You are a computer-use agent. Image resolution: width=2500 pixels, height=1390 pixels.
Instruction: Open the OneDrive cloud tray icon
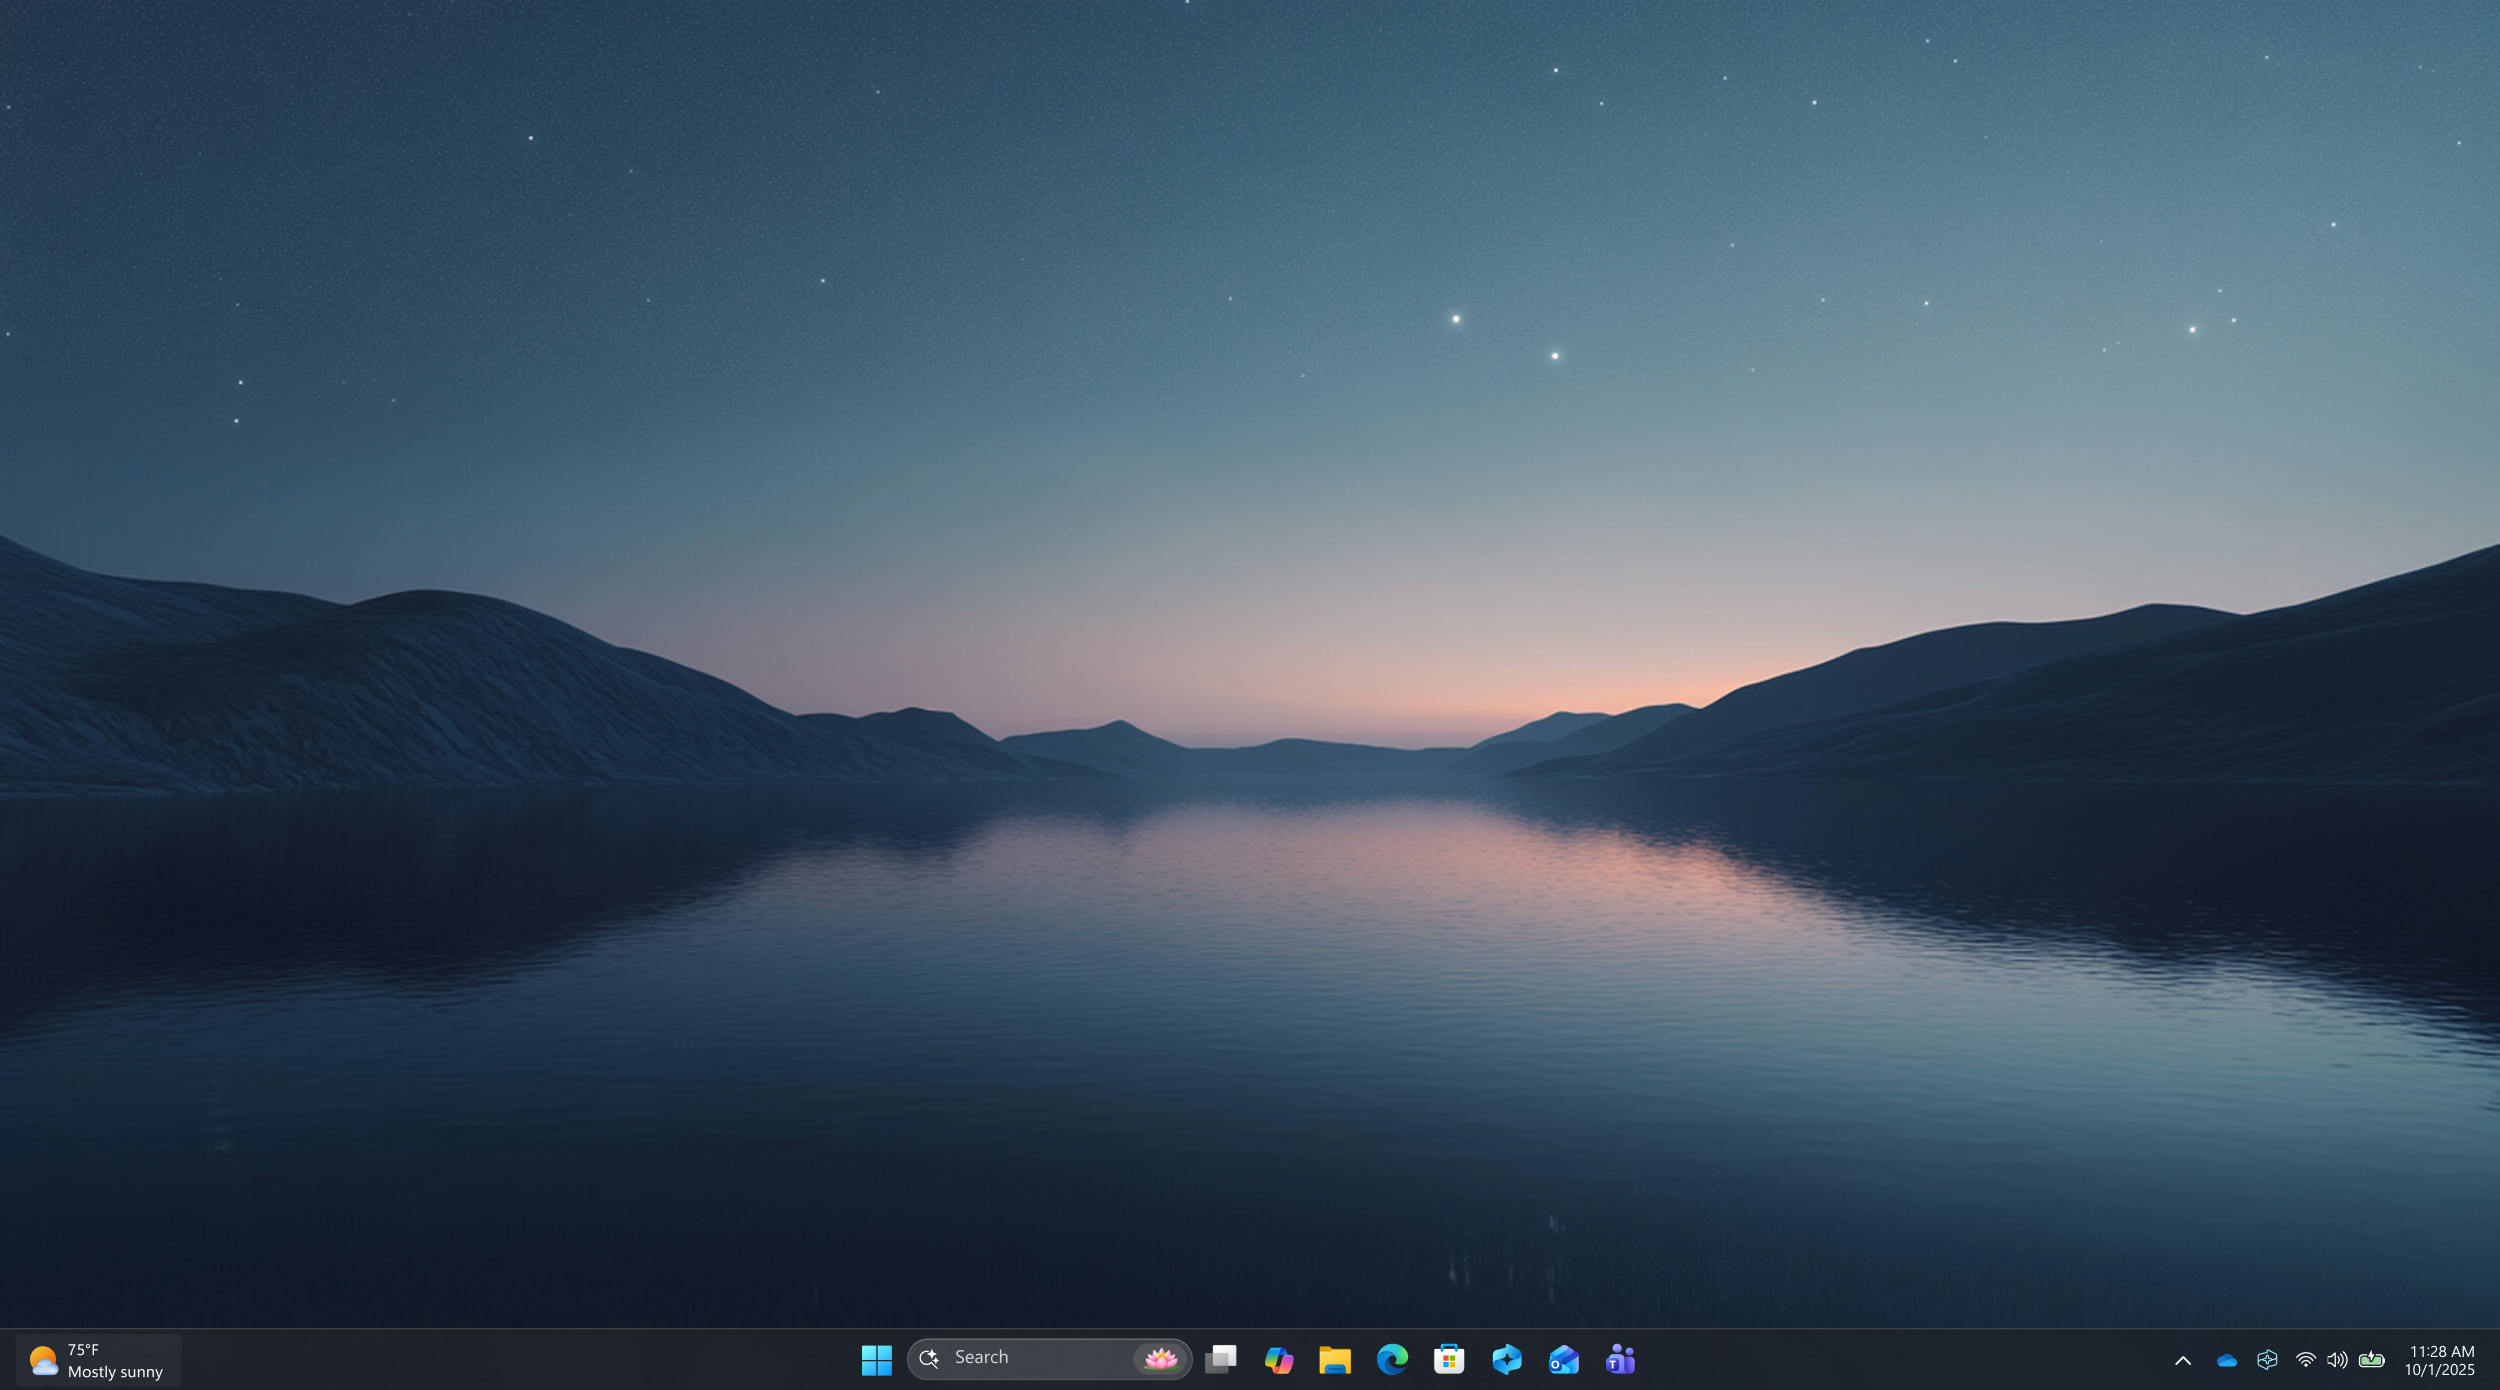pos(2227,1361)
